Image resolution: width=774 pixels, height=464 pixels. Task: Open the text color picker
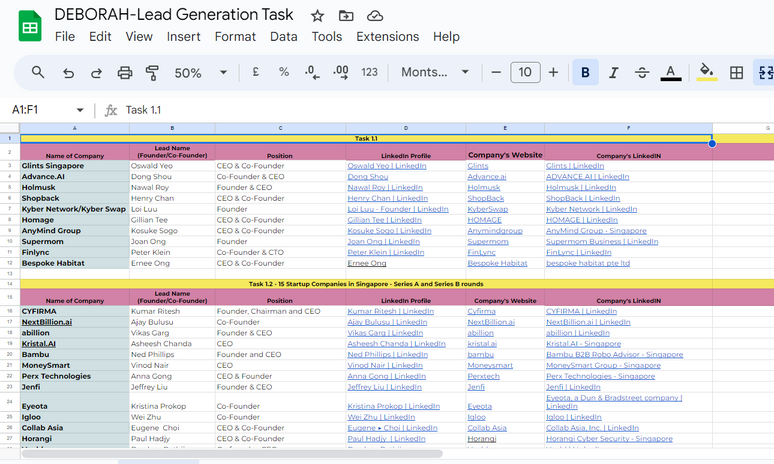[x=670, y=73]
